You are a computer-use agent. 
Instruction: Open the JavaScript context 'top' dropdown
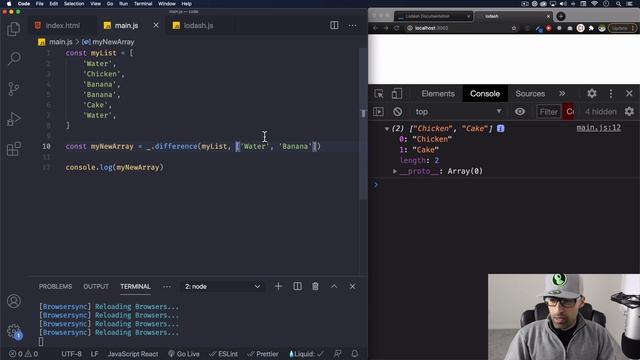[x=458, y=111]
